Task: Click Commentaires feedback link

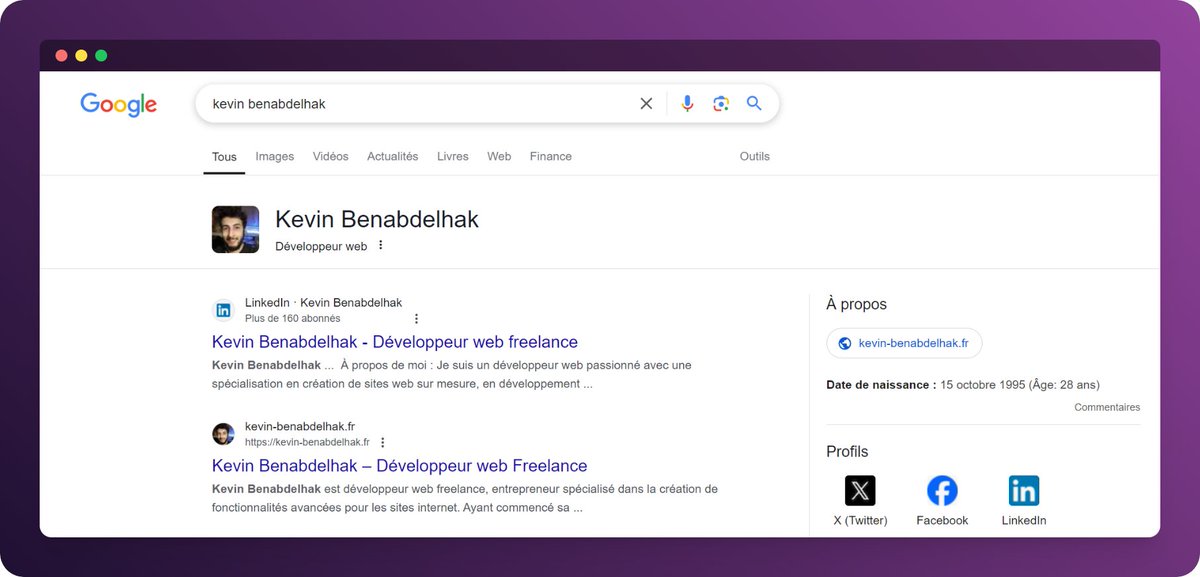Action: pyautogui.click(x=1107, y=407)
